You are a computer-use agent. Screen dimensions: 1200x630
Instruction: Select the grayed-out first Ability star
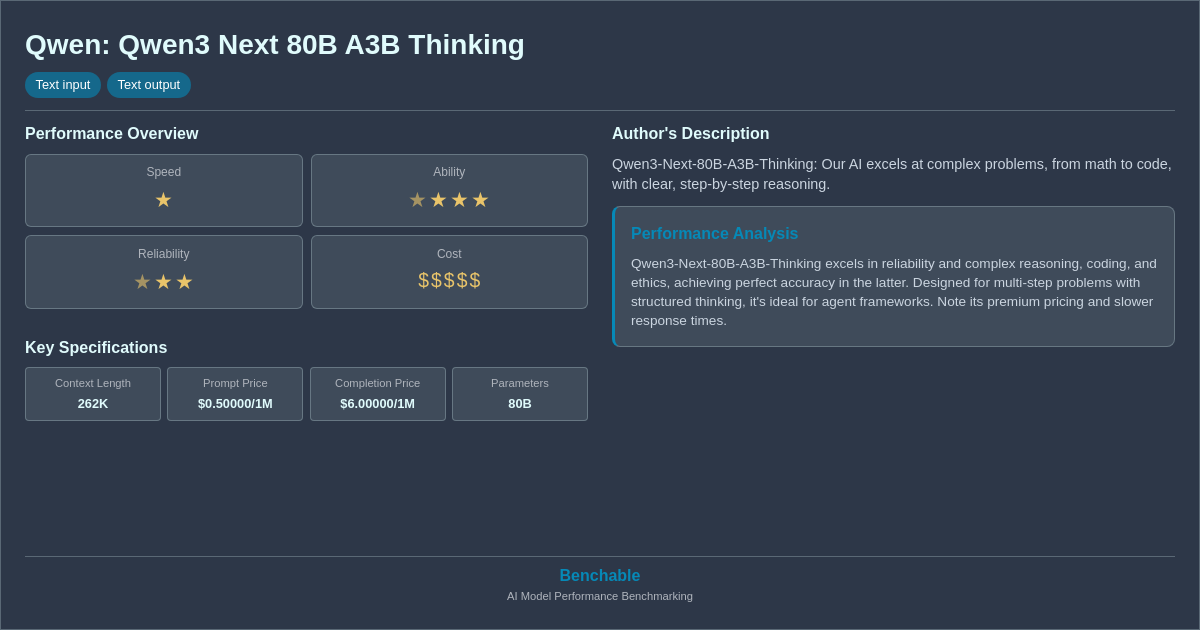click(x=417, y=200)
